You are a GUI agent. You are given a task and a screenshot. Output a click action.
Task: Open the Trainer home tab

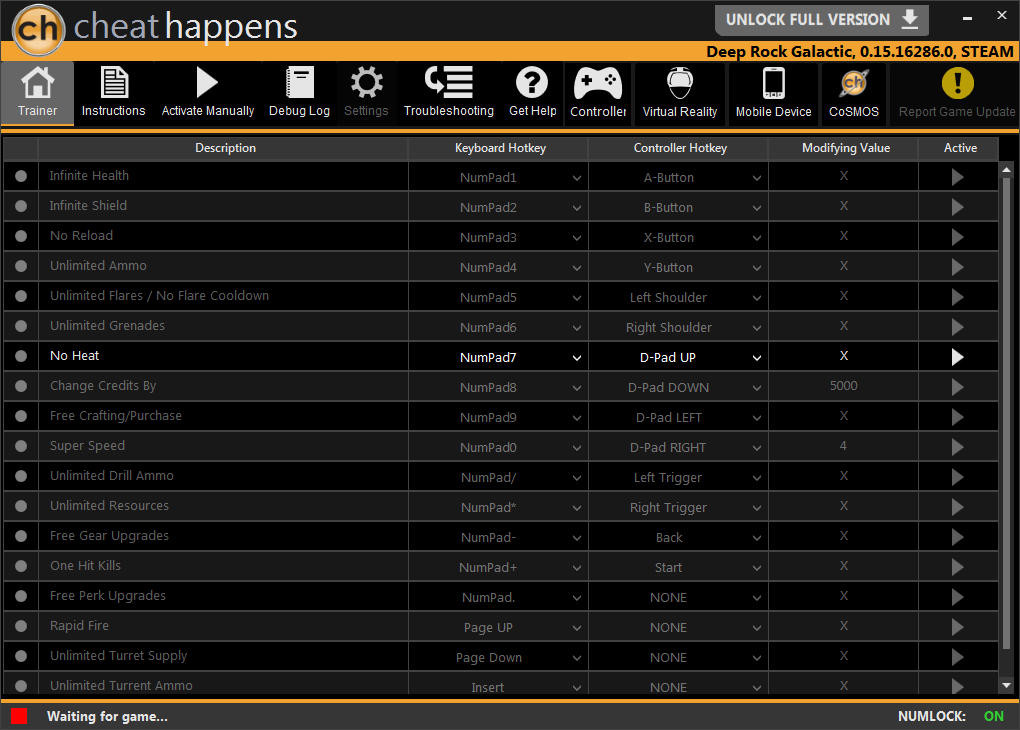37,93
